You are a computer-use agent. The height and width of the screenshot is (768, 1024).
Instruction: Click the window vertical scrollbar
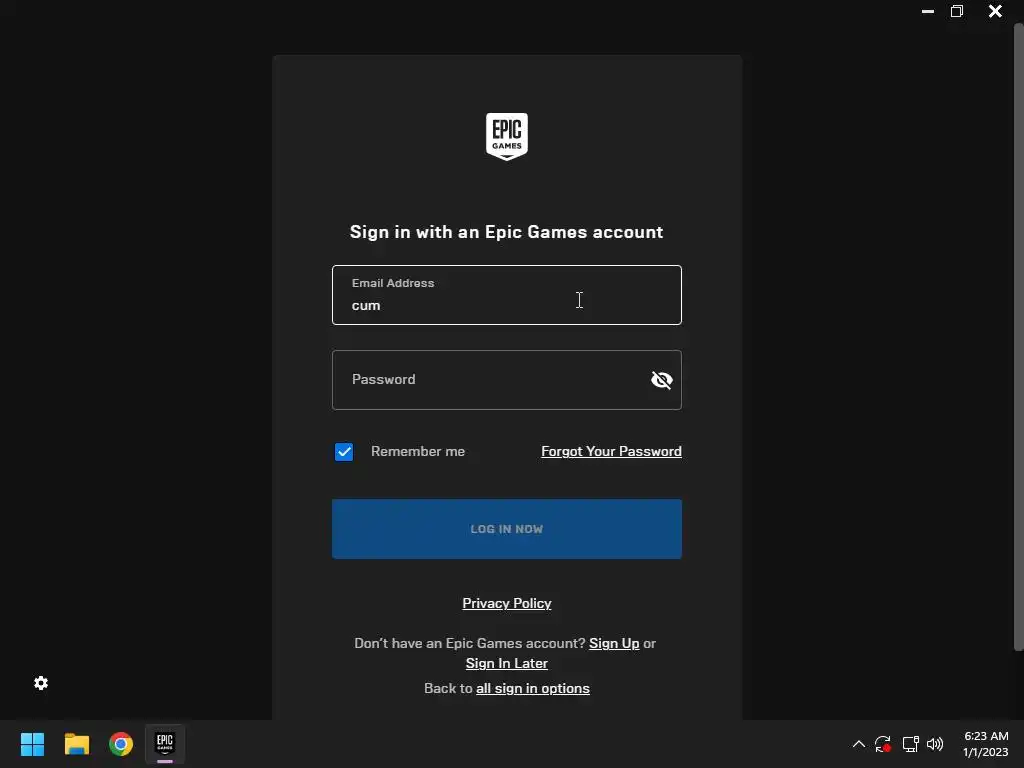1018,337
